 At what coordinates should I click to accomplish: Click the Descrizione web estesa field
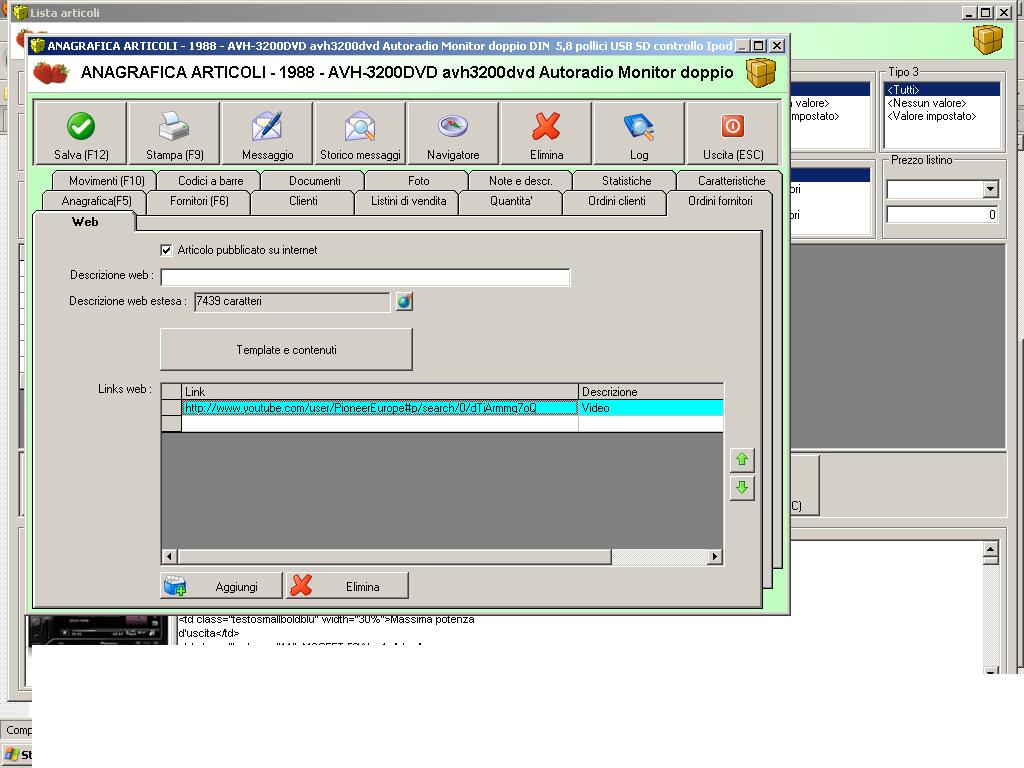pyautogui.click(x=292, y=302)
